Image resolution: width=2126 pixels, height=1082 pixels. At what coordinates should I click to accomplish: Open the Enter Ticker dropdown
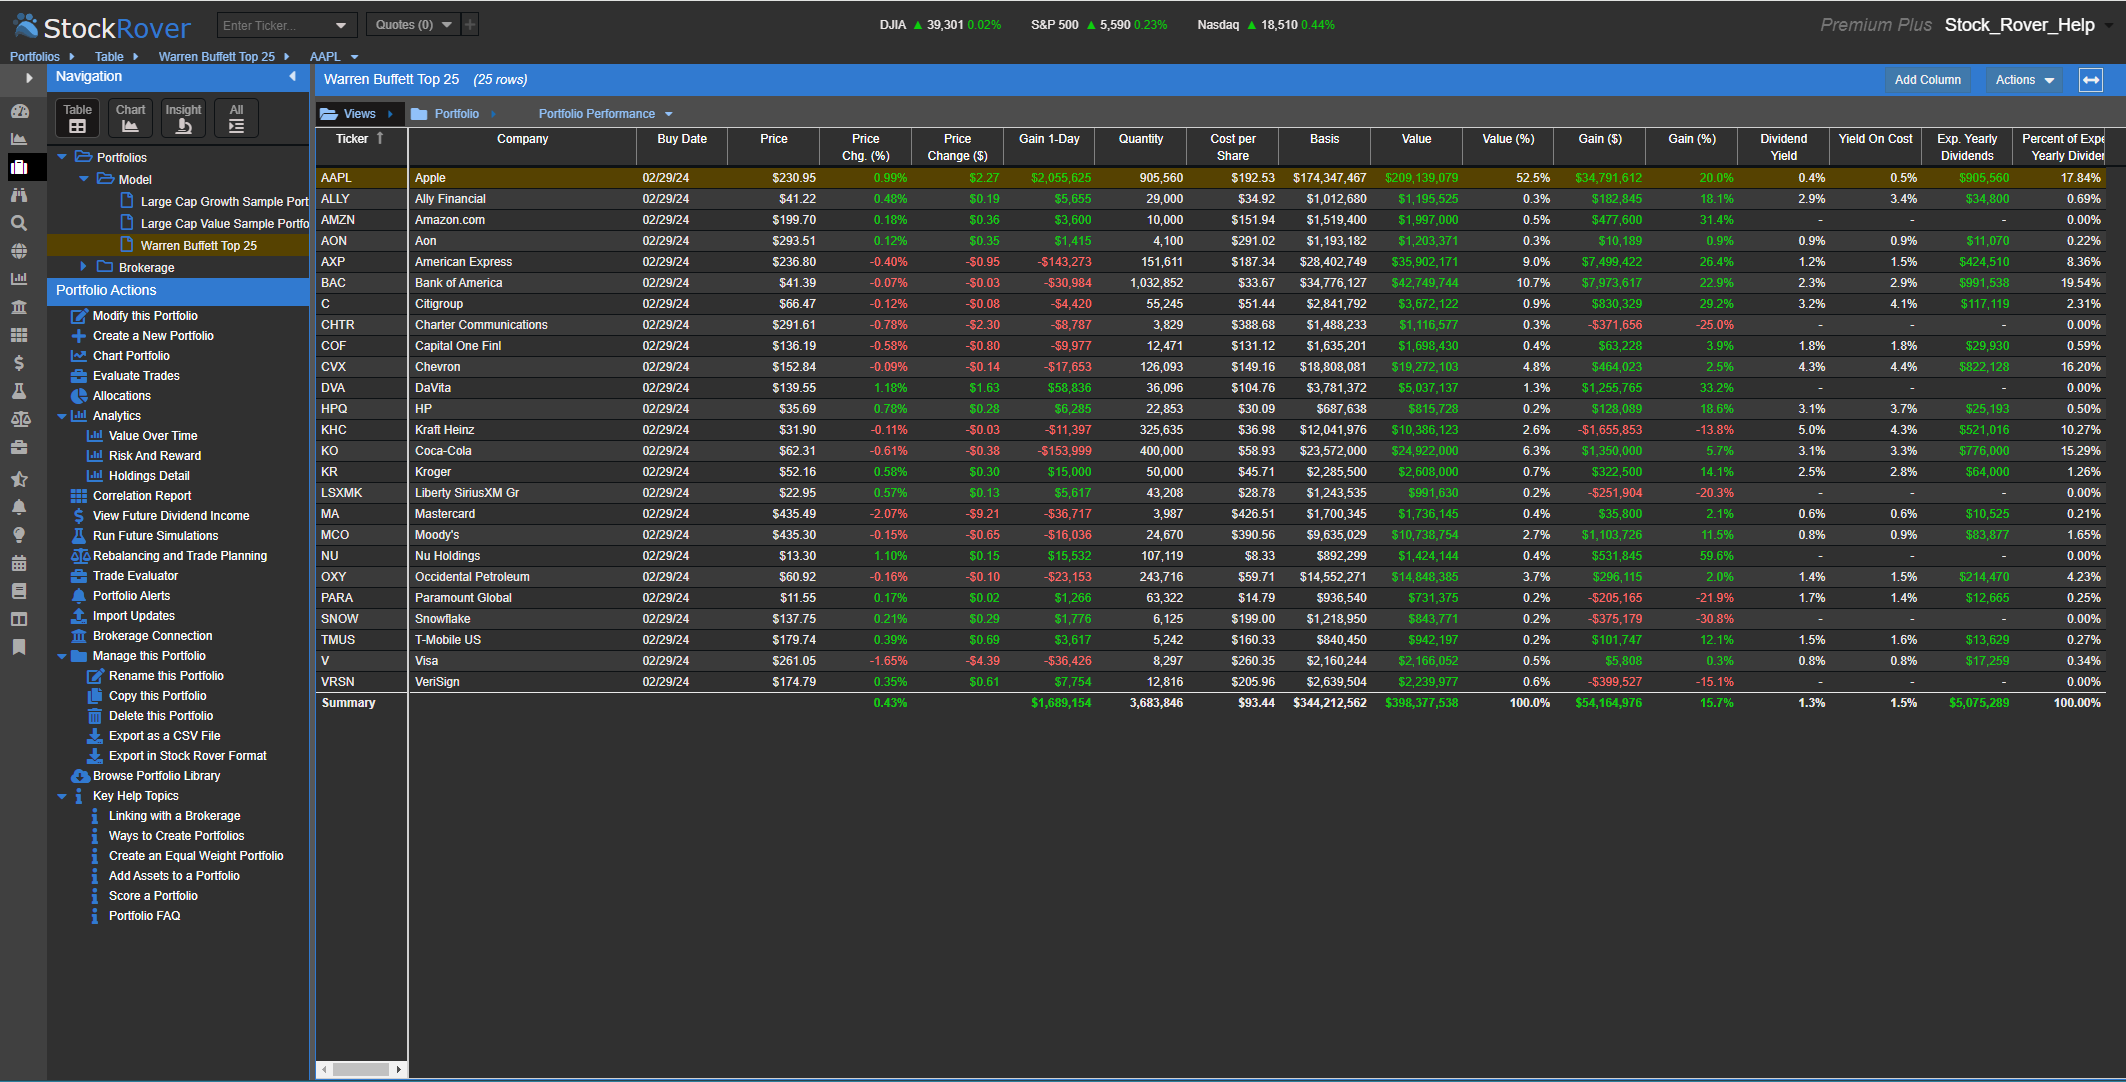pos(341,25)
